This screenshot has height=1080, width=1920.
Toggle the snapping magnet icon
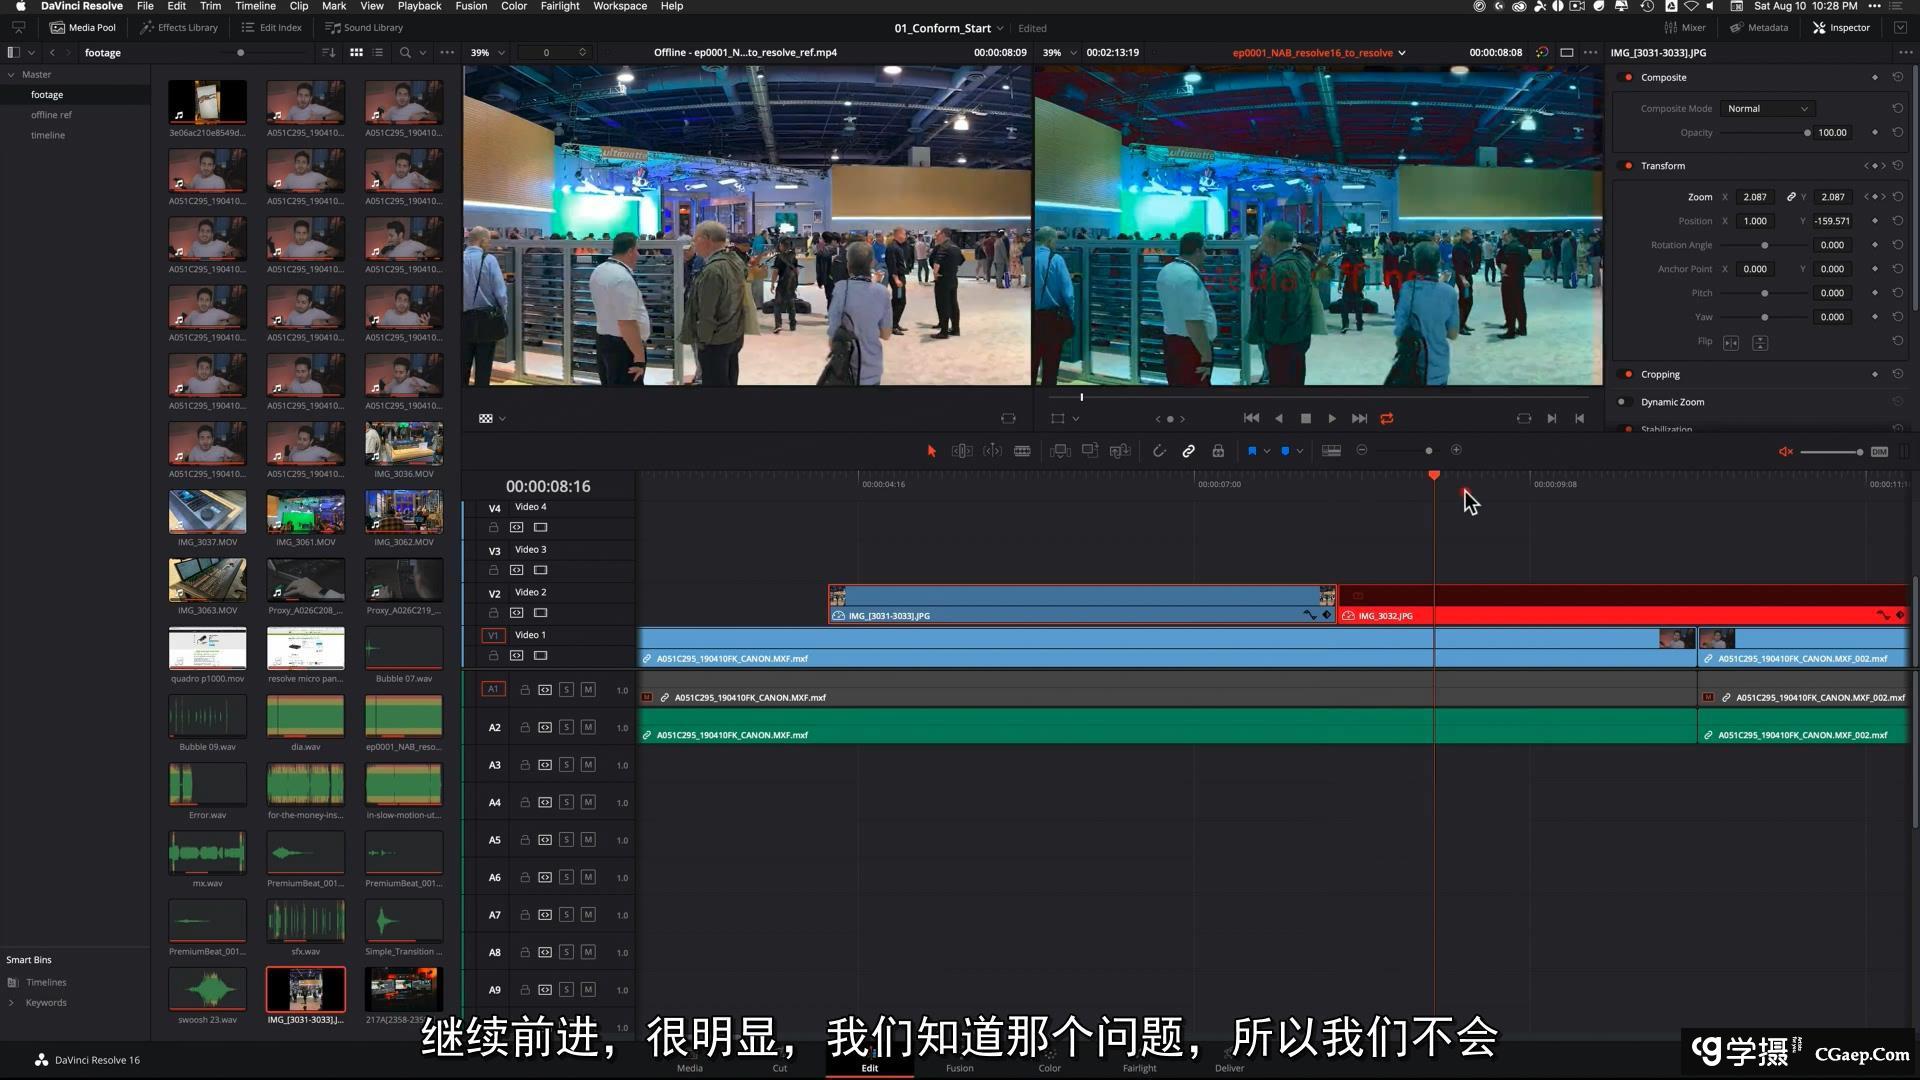point(1159,451)
